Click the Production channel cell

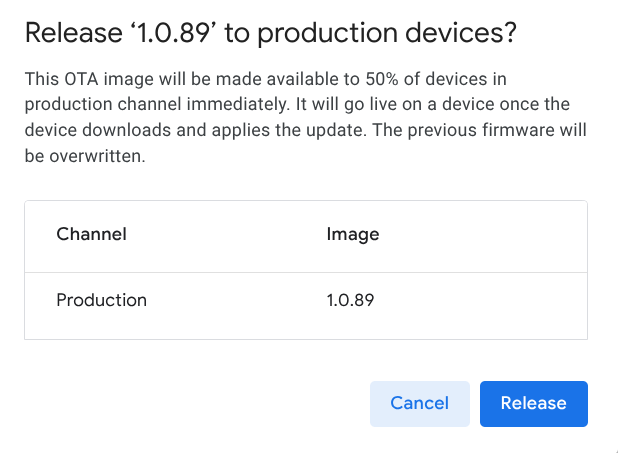(101, 300)
